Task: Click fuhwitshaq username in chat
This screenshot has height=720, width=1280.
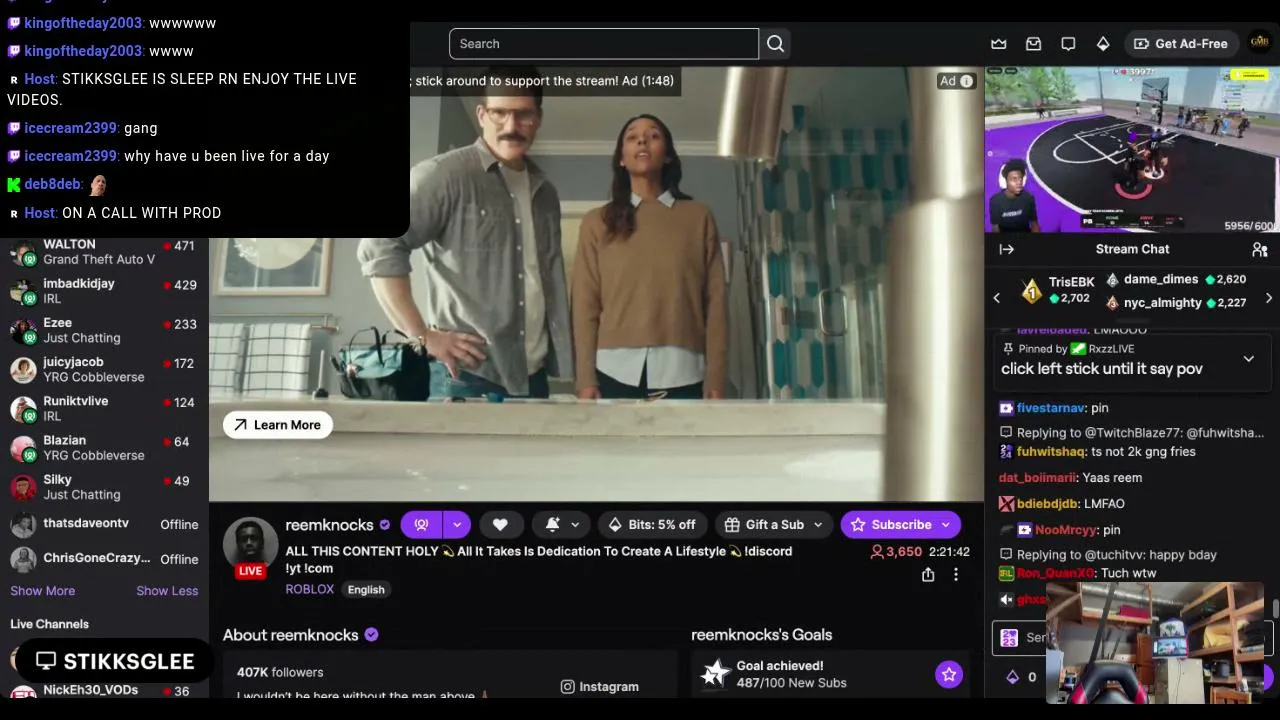Action: (x=1051, y=452)
